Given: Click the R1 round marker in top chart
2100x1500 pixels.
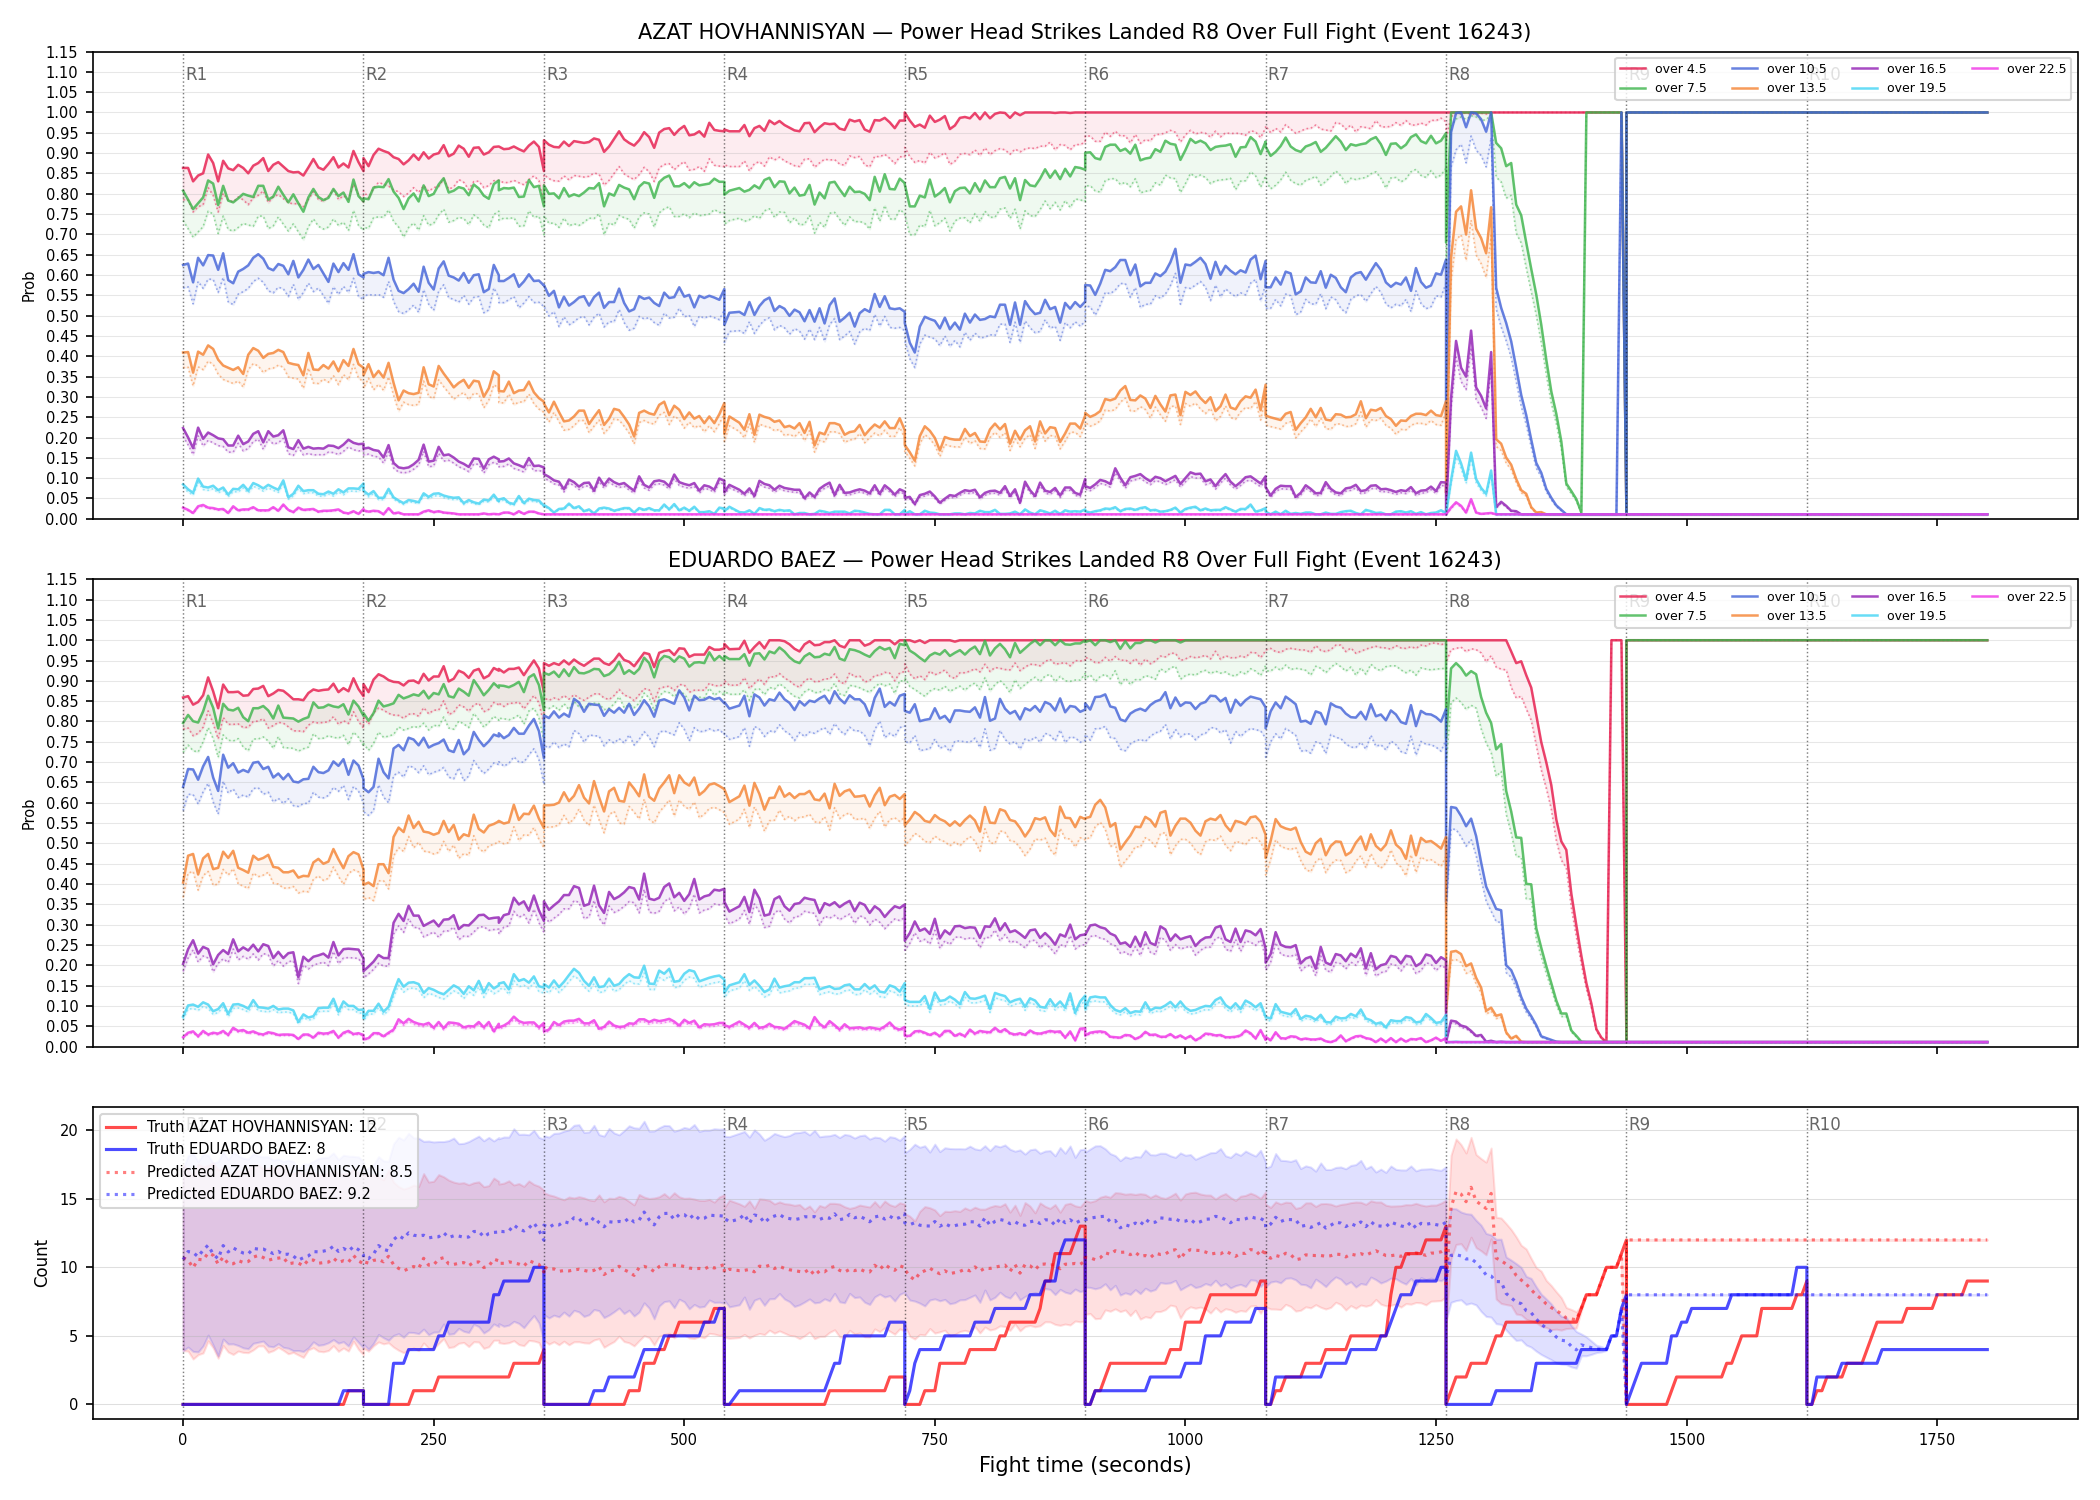Looking at the screenshot, I should click(x=196, y=74).
